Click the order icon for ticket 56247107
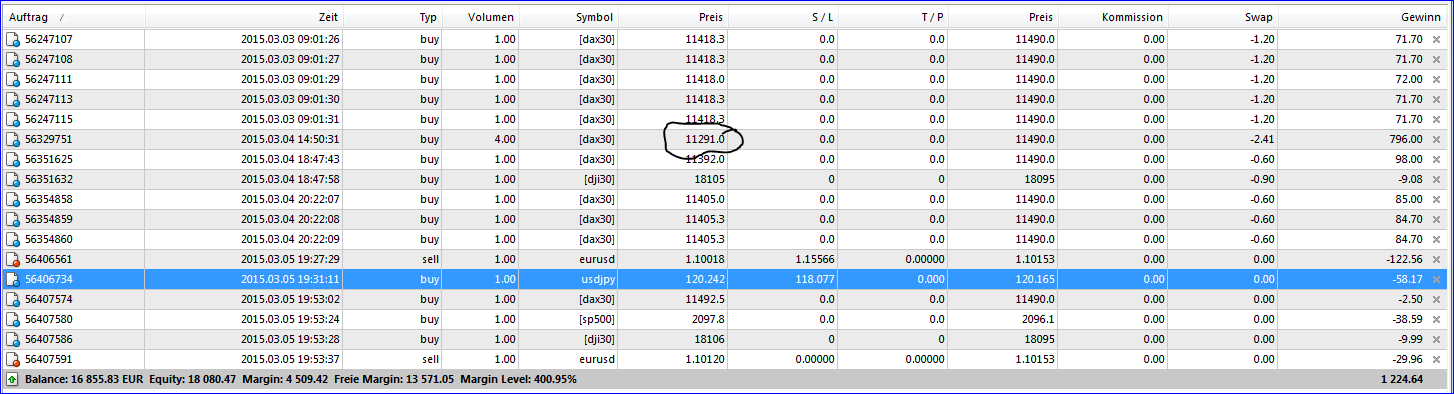Viewport: 1454px width, 394px height. click(13, 39)
